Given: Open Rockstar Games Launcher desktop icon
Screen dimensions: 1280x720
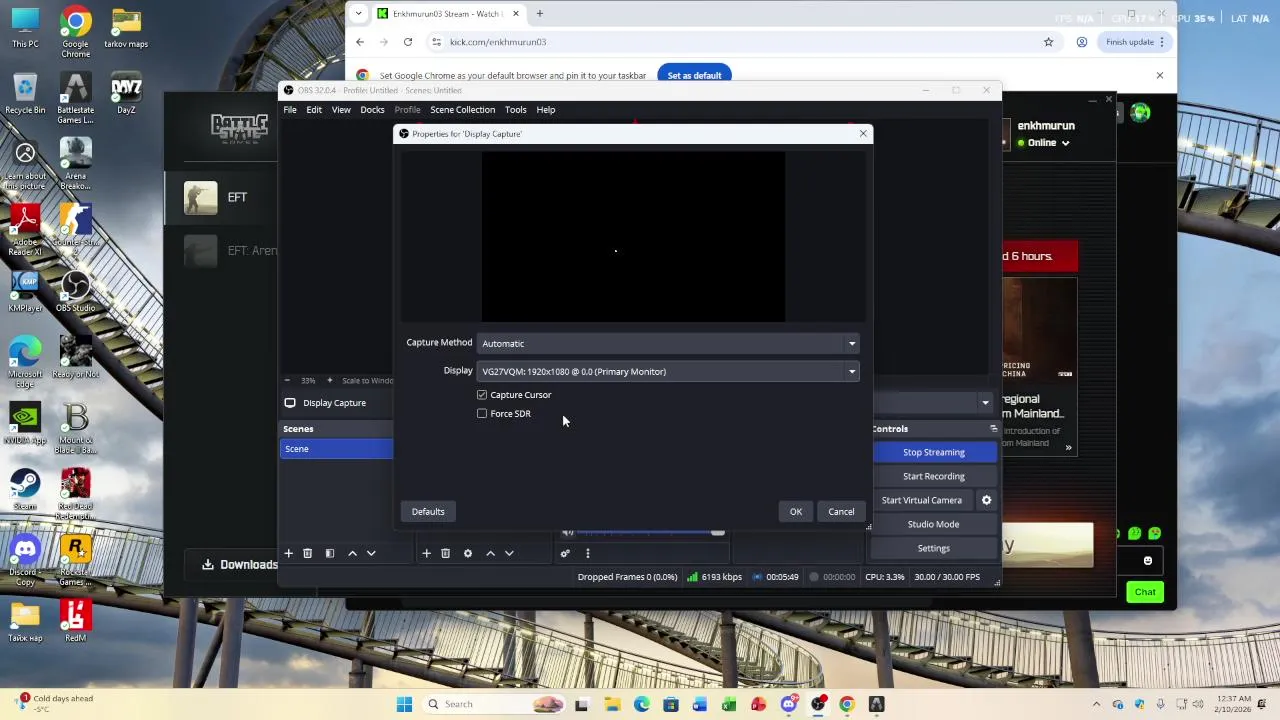Looking at the screenshot, I should click(x=75, y=560).
